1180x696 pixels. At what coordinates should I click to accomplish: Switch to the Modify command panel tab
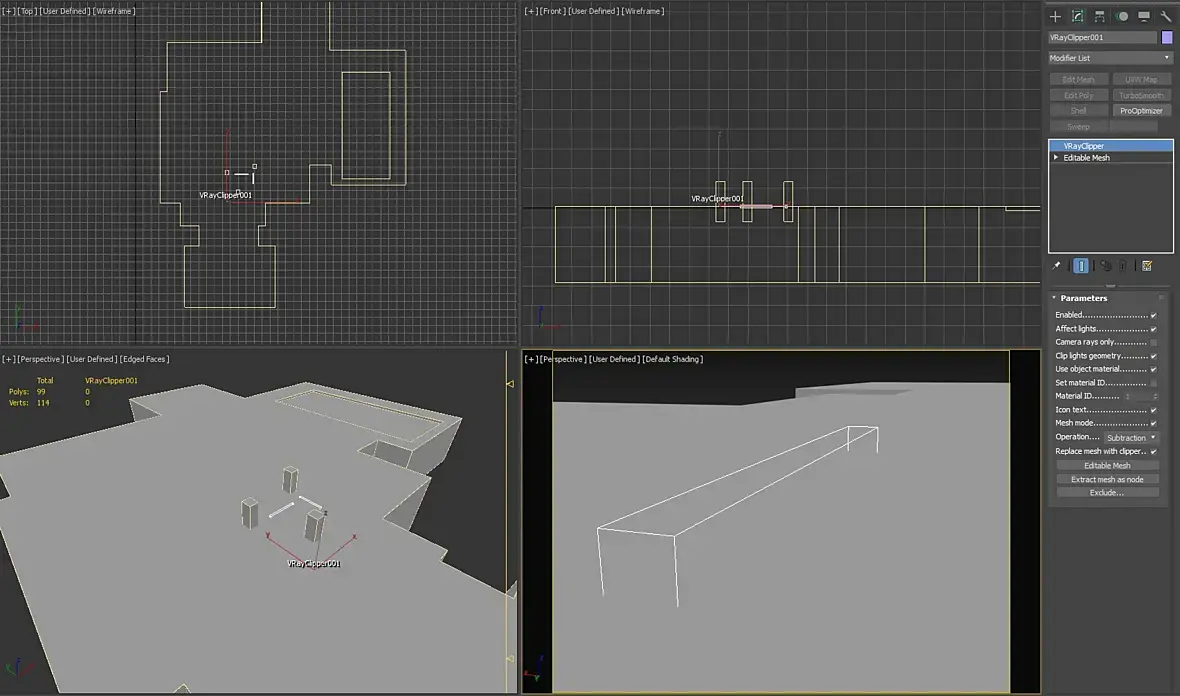click(x=1077, y=16)
